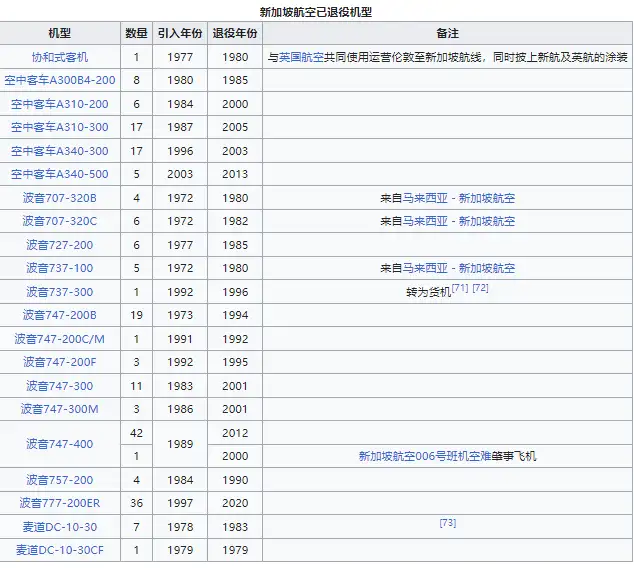Select retirement year 1982 for 707-320C
Viewport: 634px width, 568px height.
[x=235, y=221]
